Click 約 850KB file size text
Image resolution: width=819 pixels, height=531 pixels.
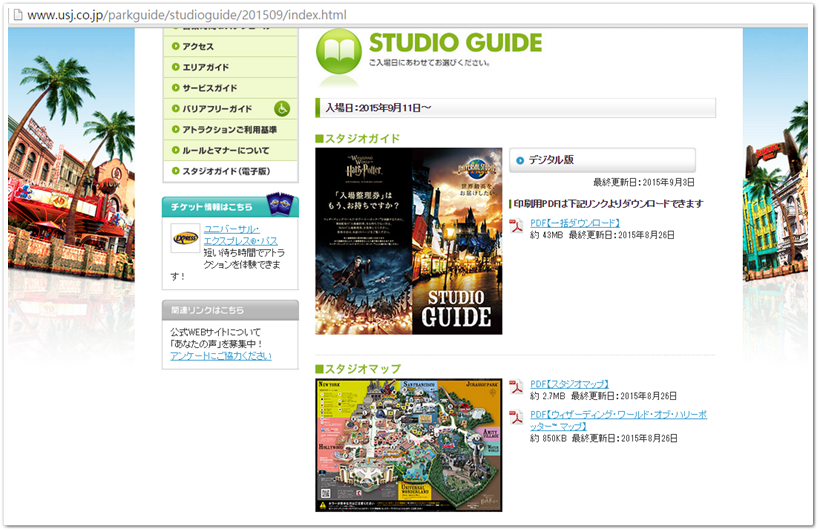click(548, 438)
